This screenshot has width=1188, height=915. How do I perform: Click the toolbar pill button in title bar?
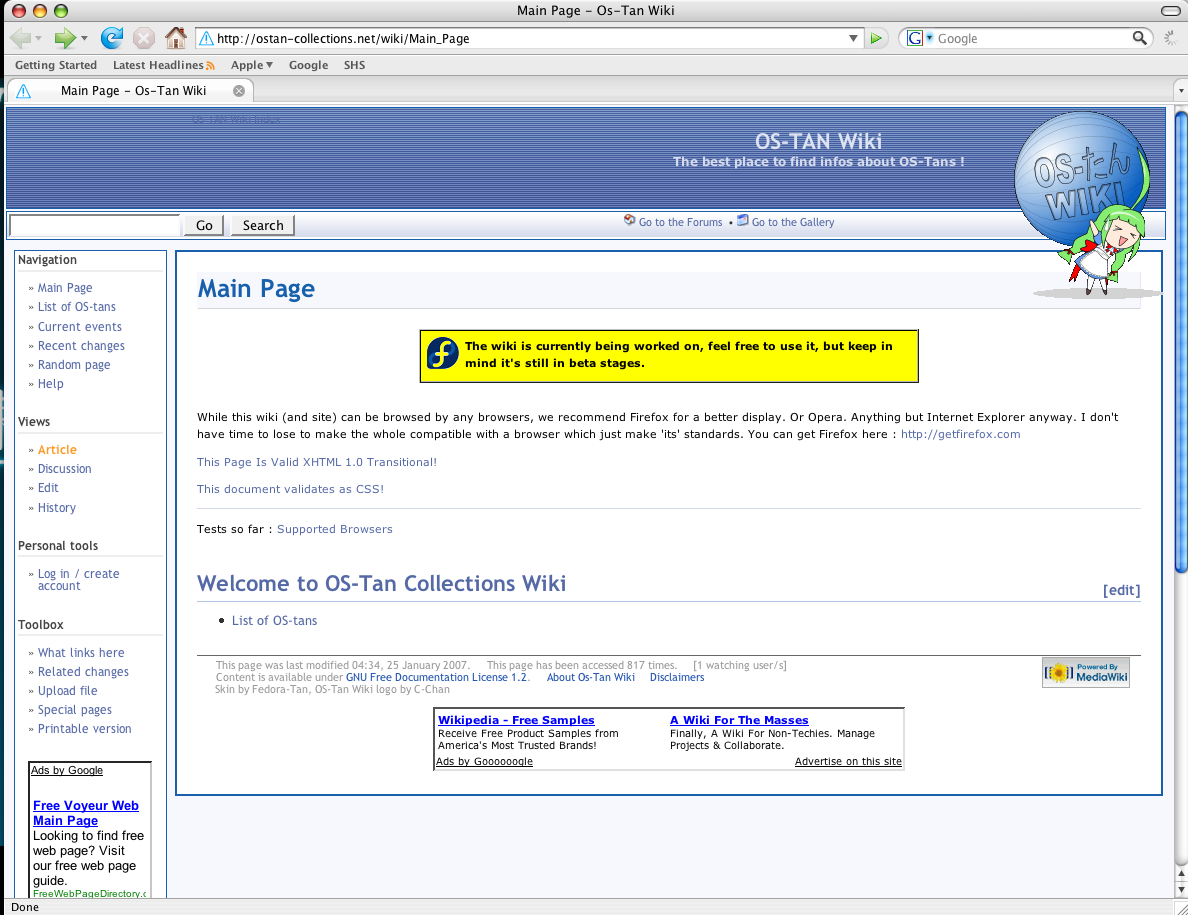click(x=1171, y=11)
